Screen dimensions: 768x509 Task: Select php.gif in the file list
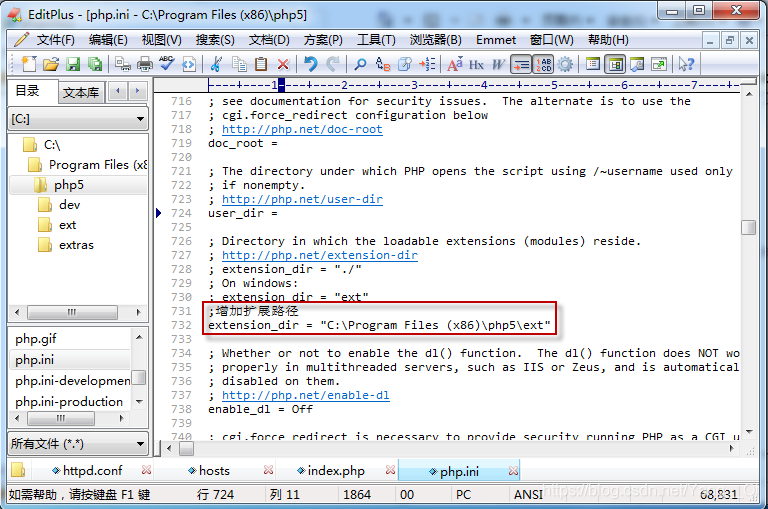[36, 339]
